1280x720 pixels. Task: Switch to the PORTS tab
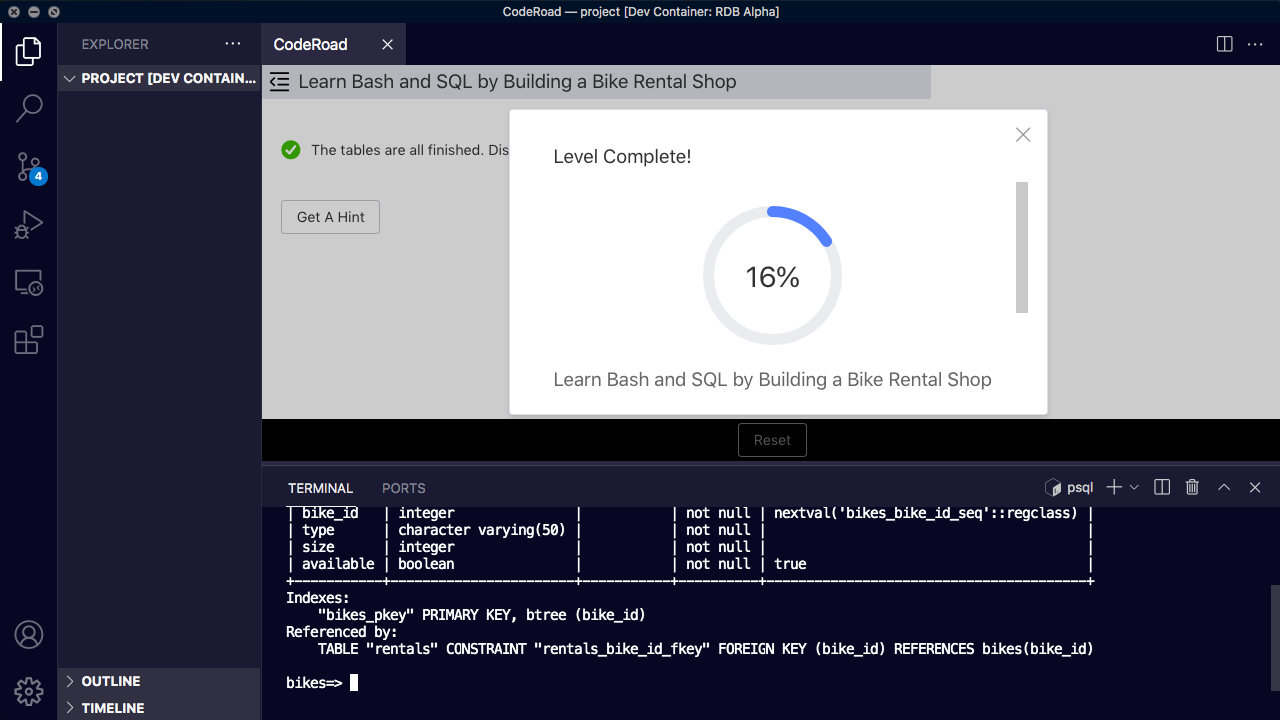pyautogui.click(x=403, y=488)
